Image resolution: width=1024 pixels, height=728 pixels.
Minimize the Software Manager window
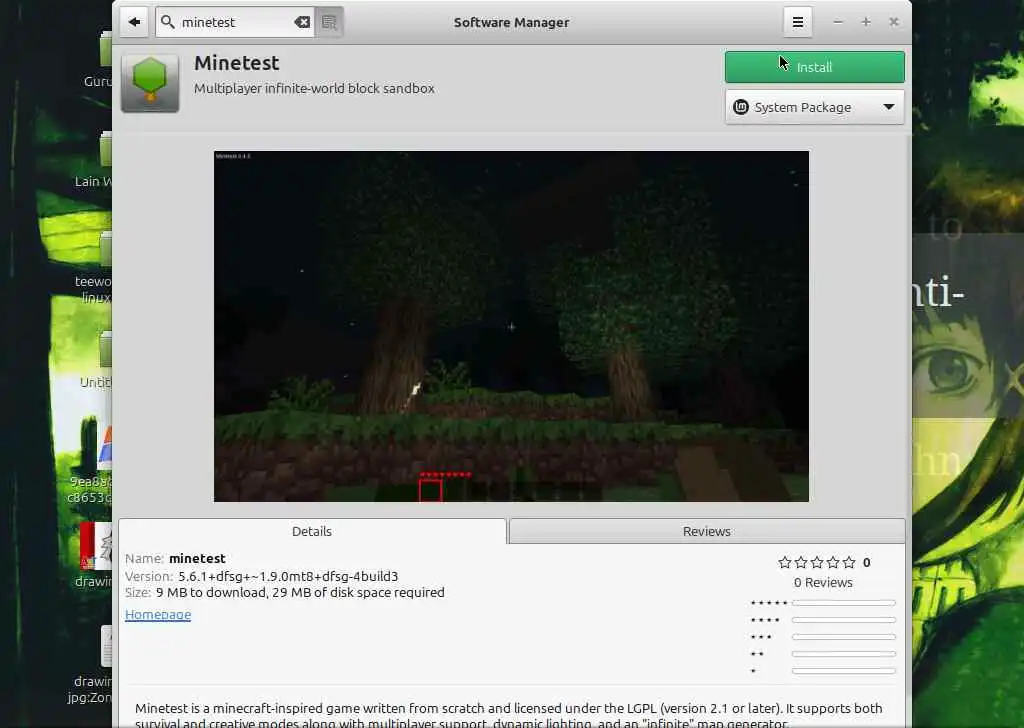coord(838,22)
